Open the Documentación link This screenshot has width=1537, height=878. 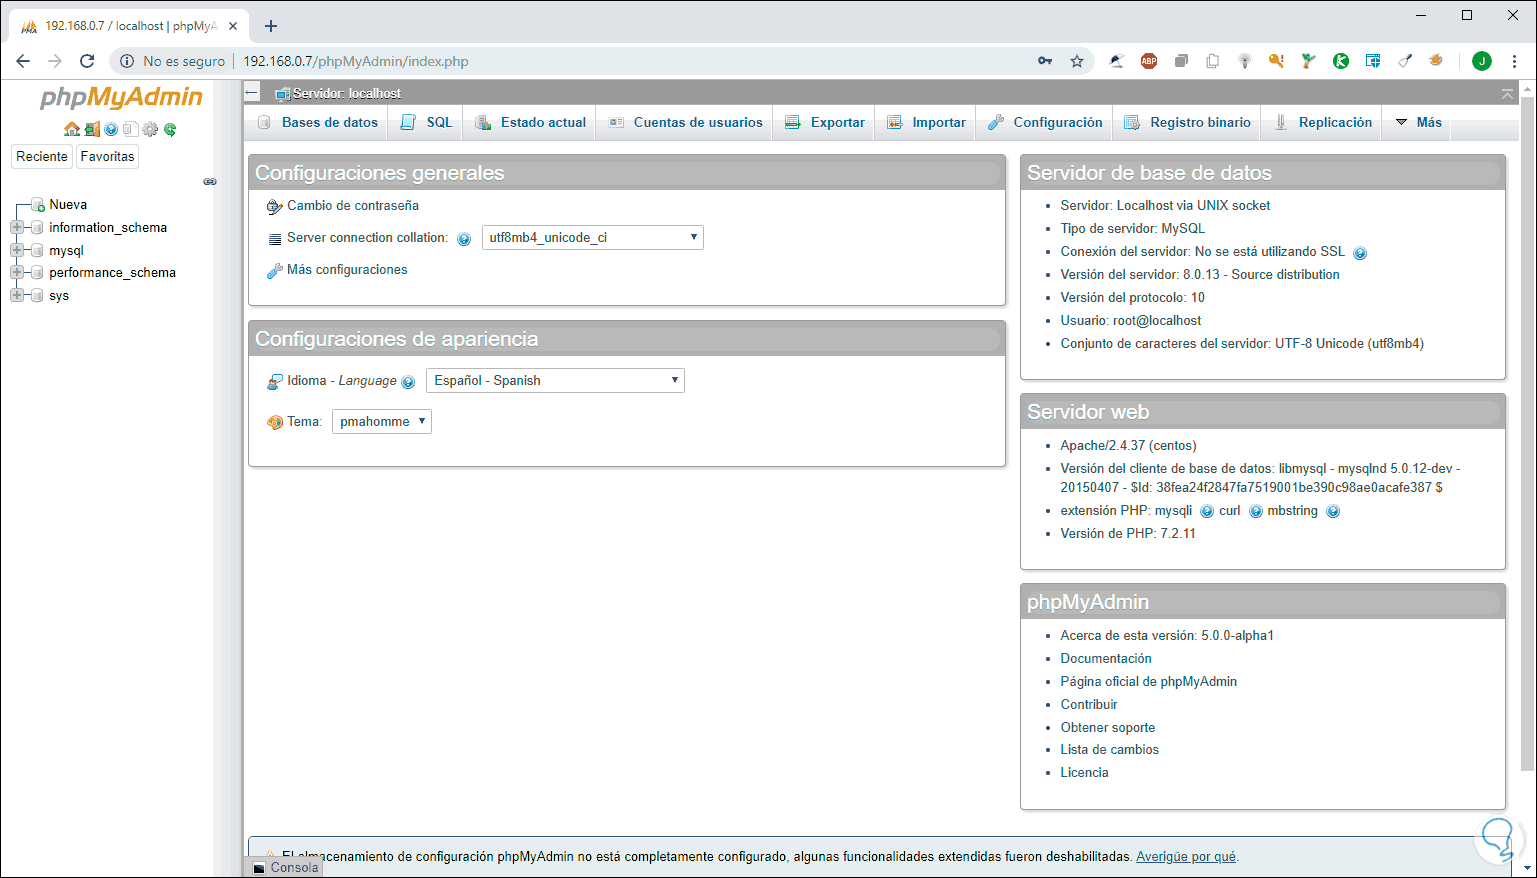(1106, 659)
